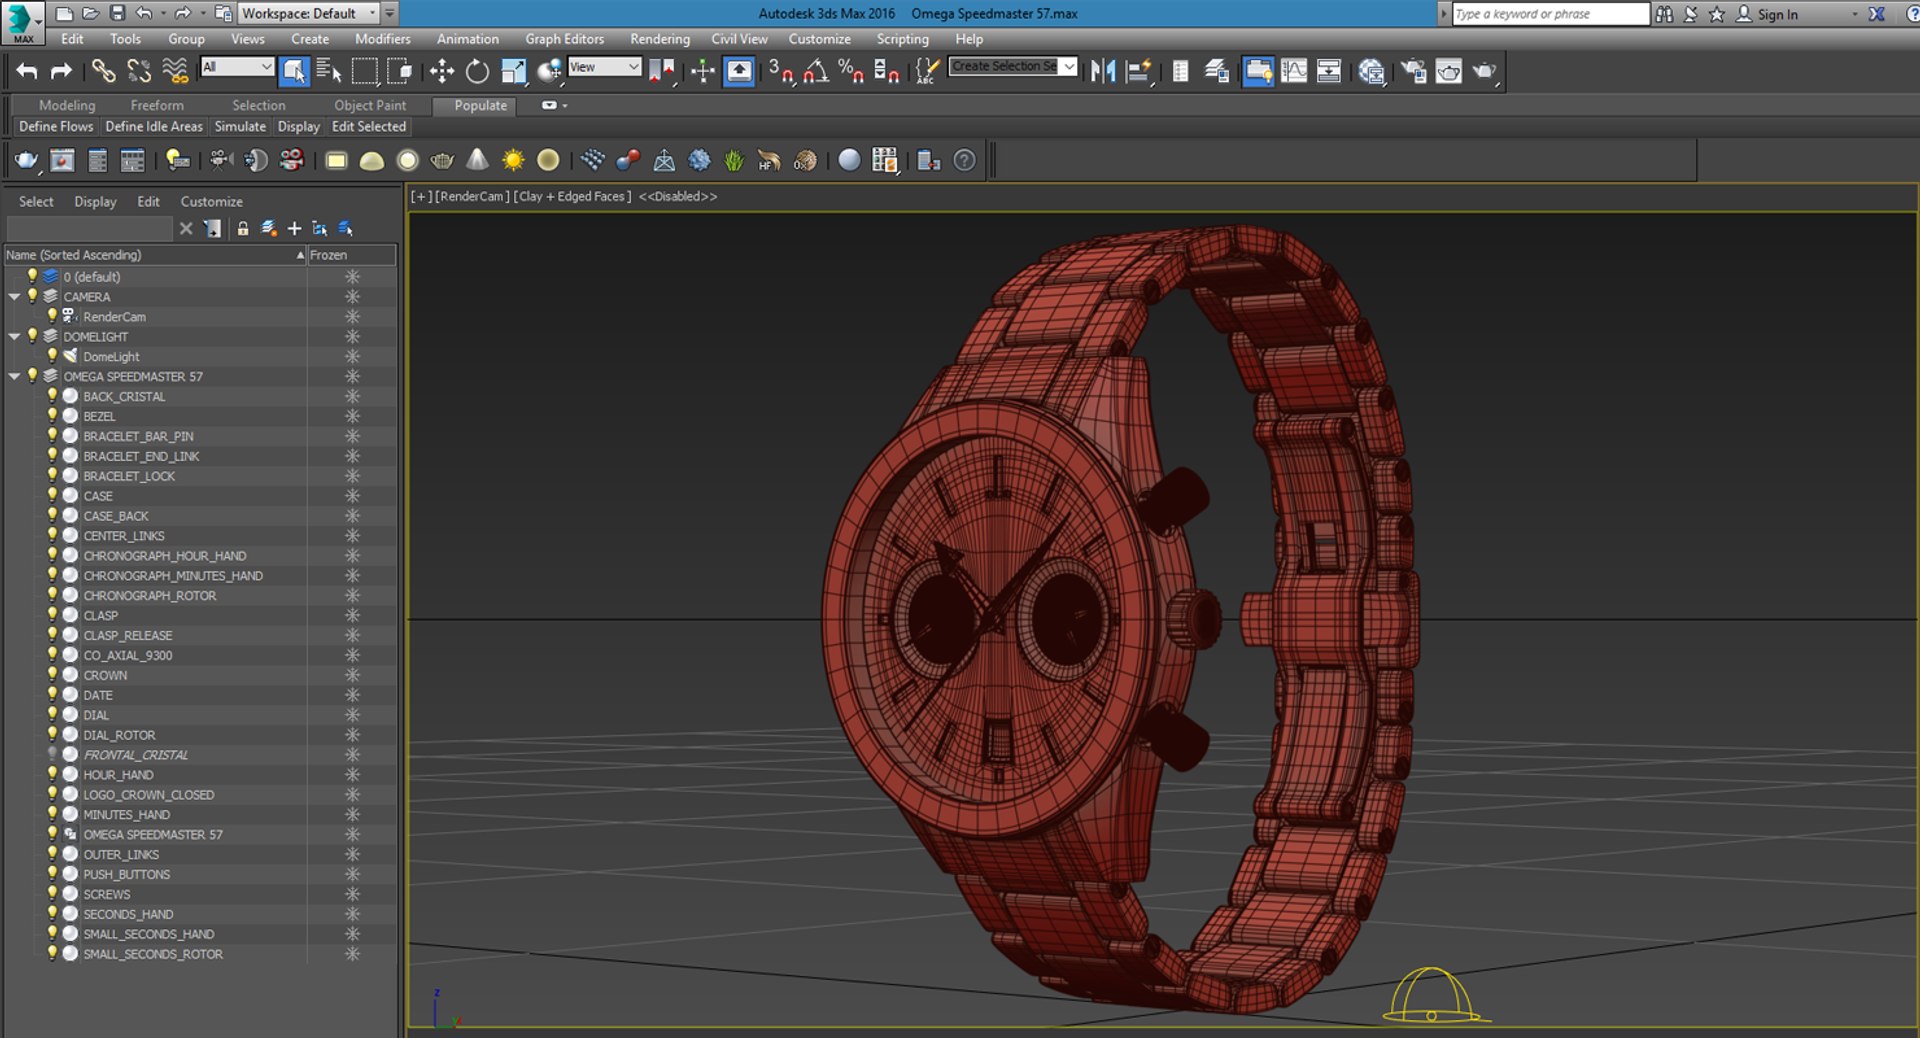Toggle visibility of BEZEL object
The width and height of the screenshot is (1920, 1038).
click(x=52, y=416)
